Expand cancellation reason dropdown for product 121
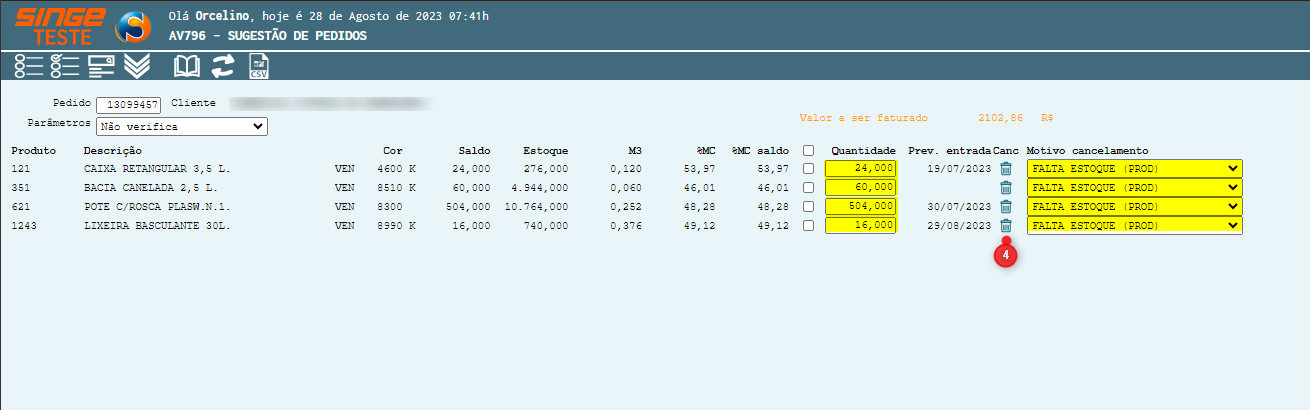The width and height of the screenshot is (1310, 410). 1134,169
